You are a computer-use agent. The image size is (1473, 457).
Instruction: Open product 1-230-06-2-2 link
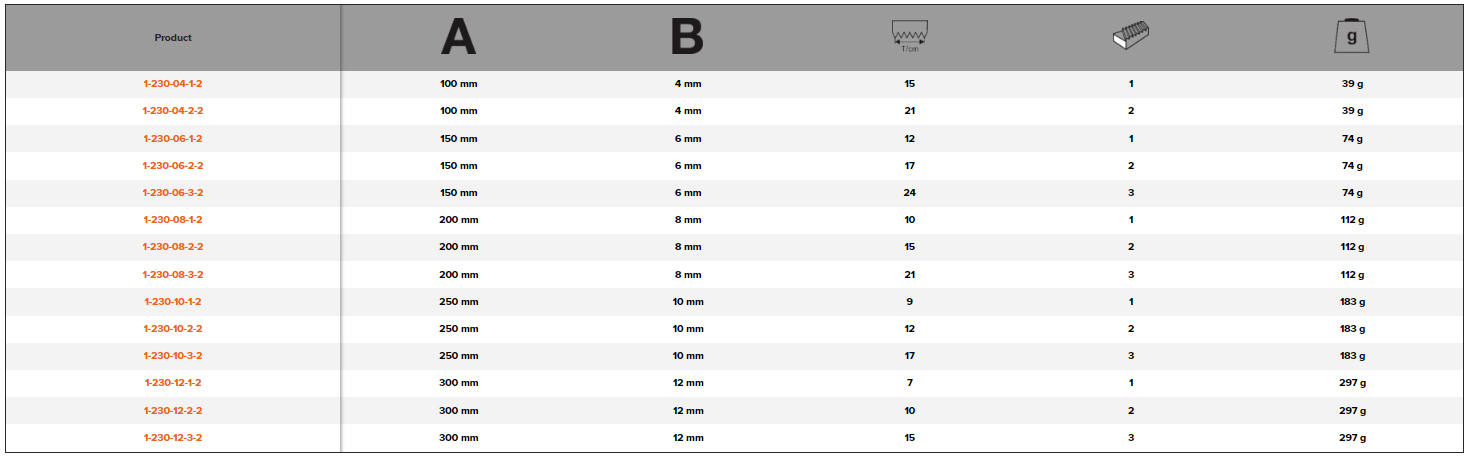pyautogui.click(x=173, y=166)
